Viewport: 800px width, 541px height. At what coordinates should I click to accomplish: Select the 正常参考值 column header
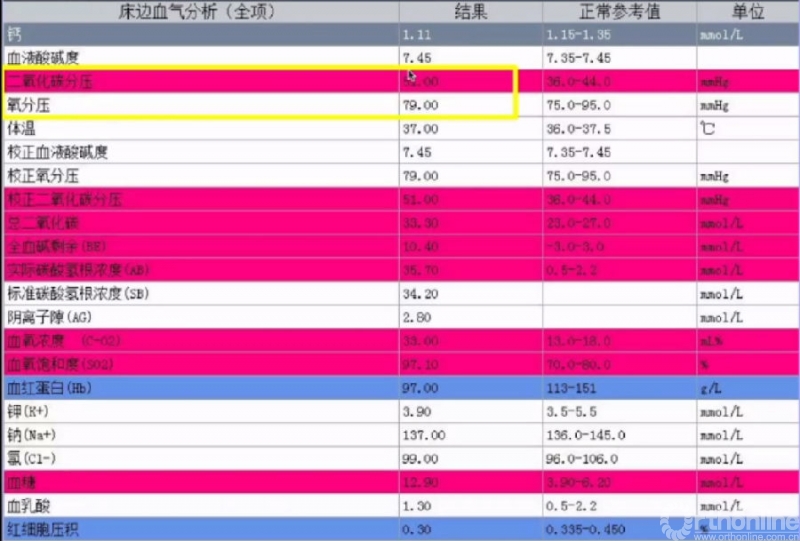click(x=618, y=12)
